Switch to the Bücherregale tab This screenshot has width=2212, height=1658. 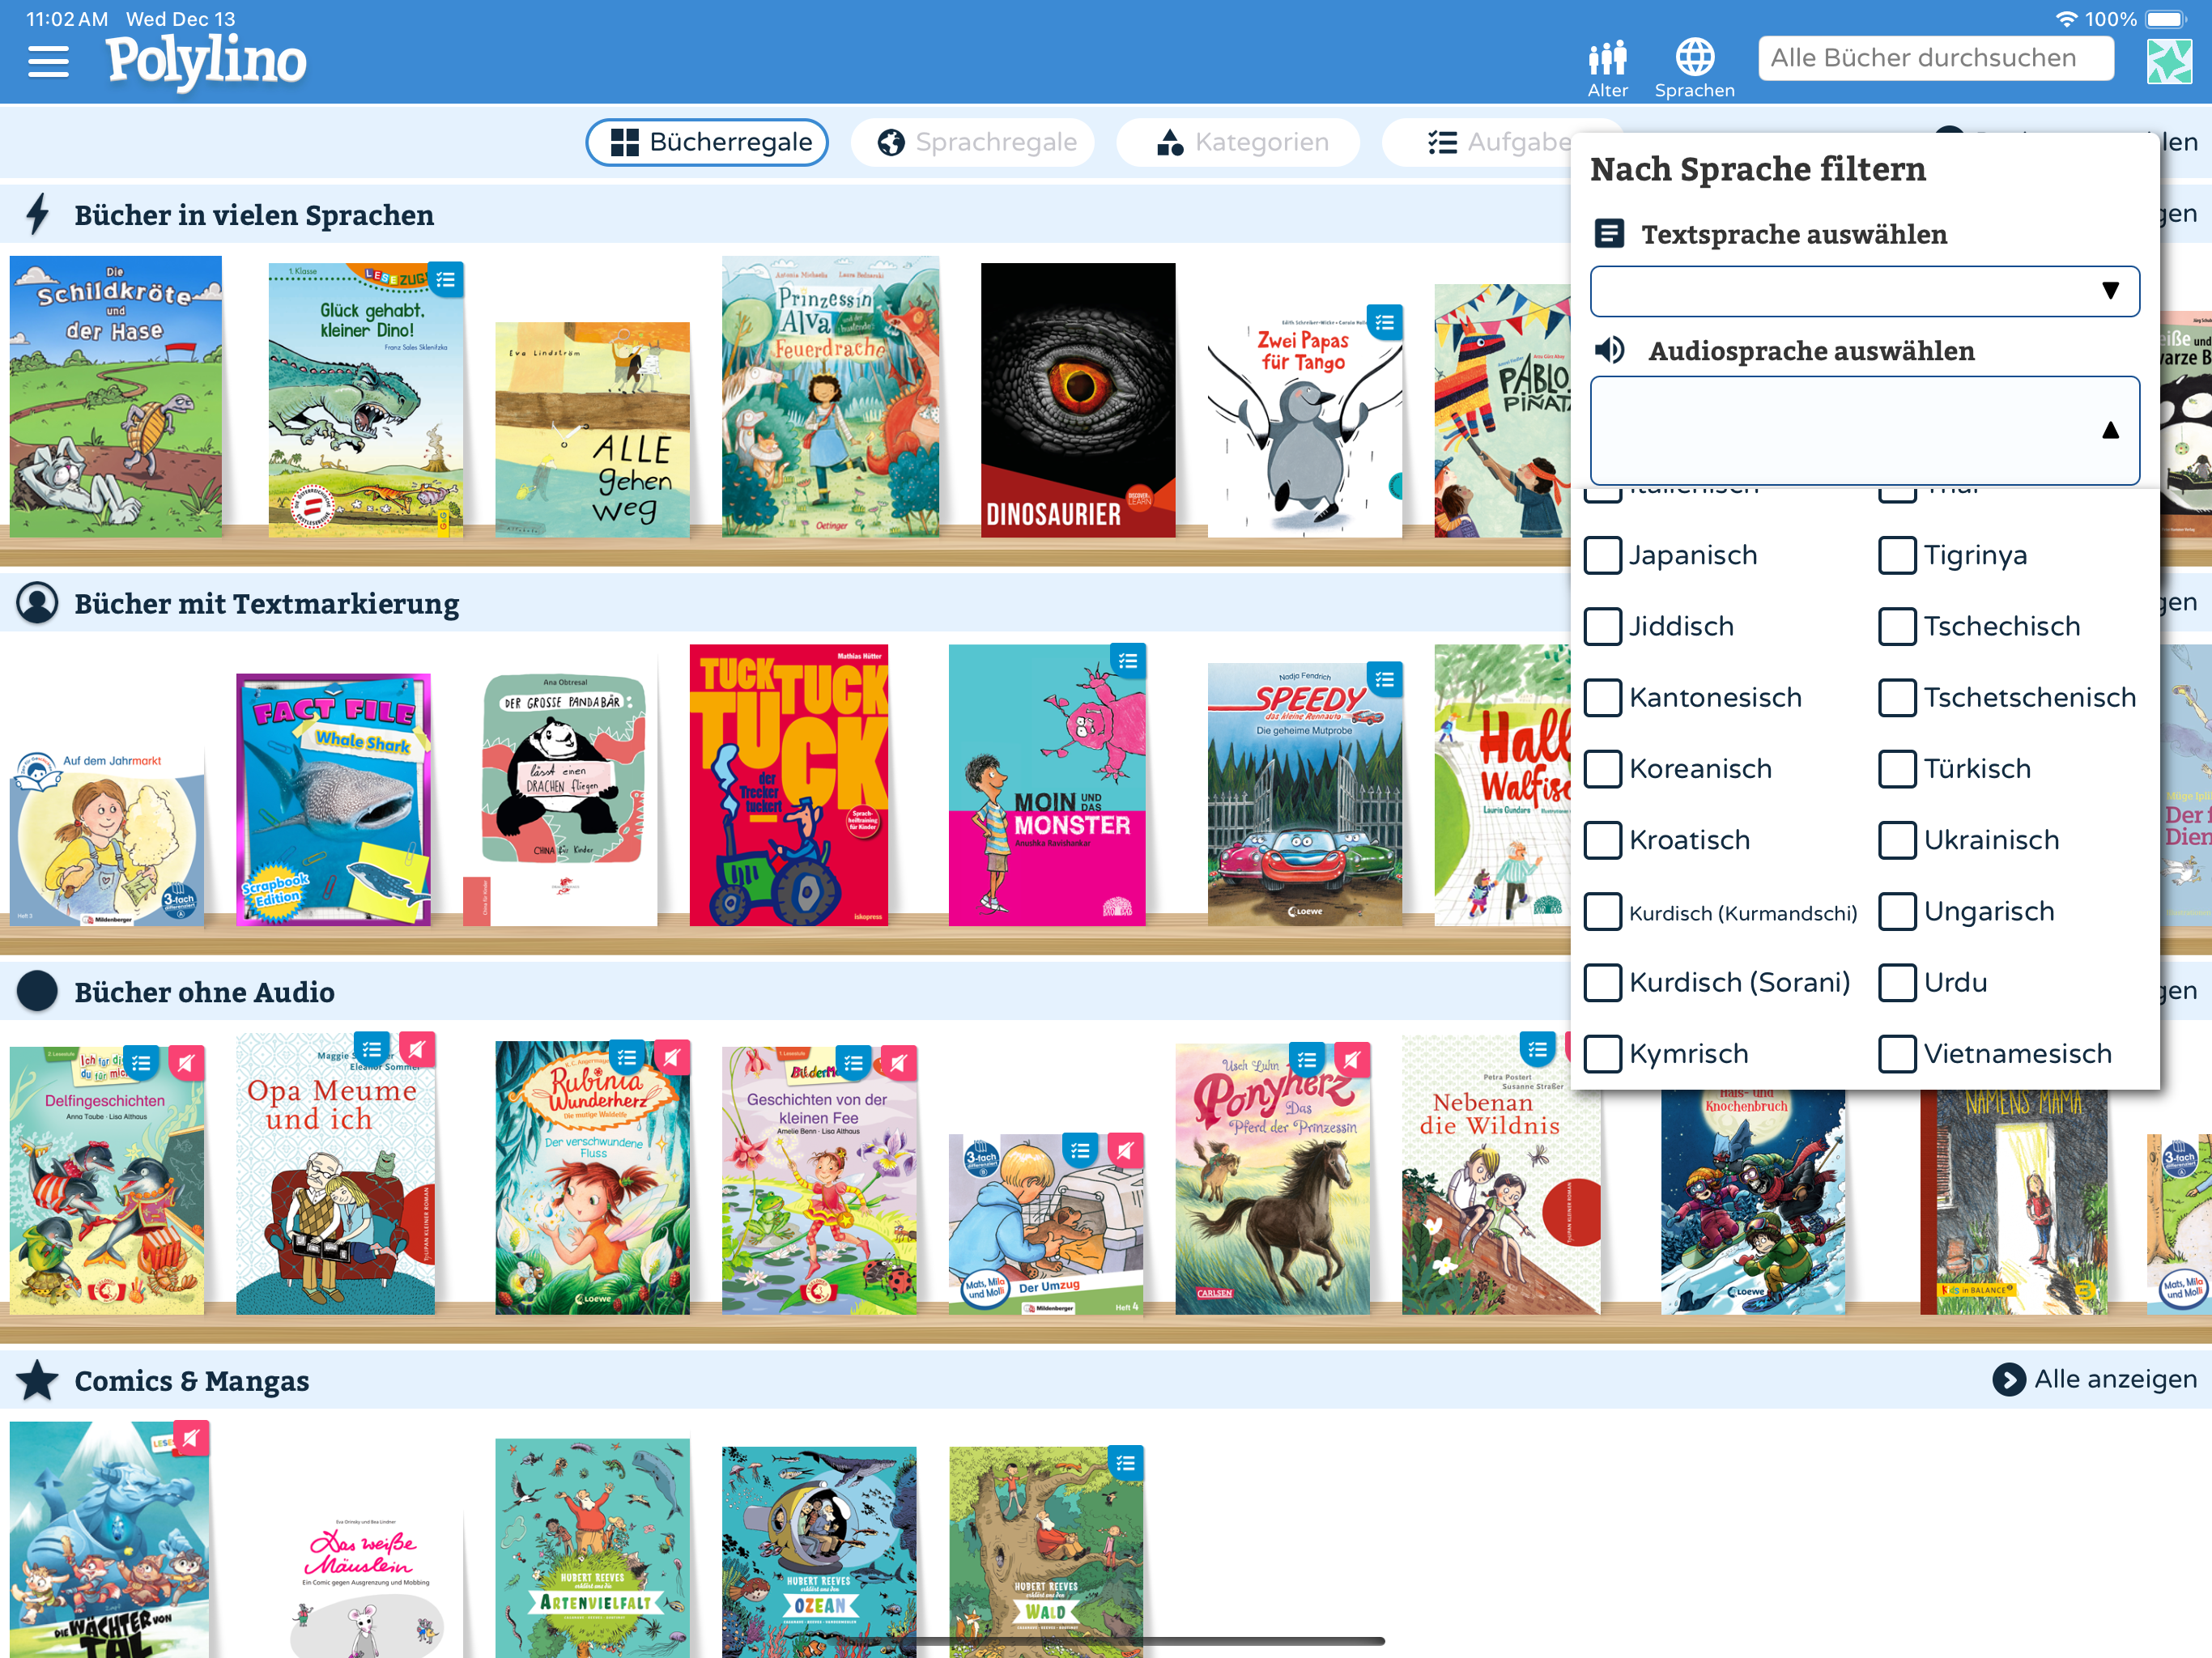coord(707,142)
